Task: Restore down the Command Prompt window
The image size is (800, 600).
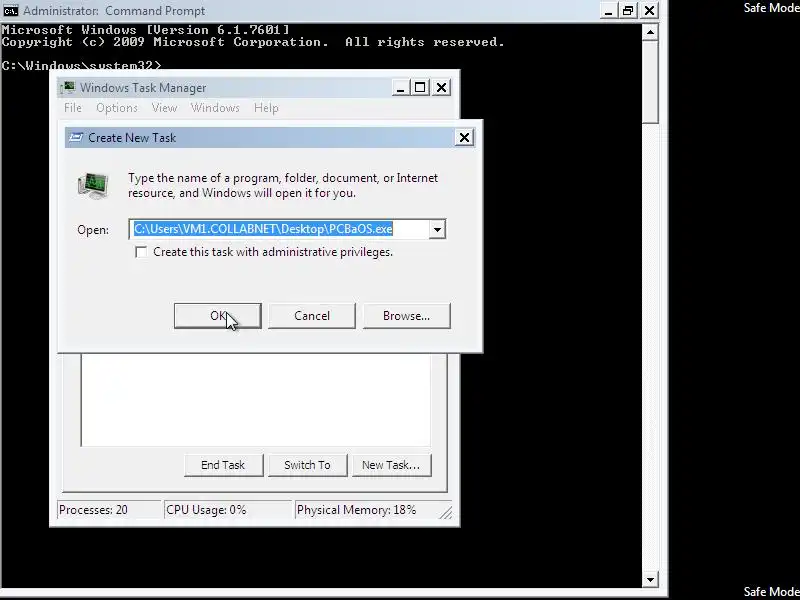Action: [628, 10]
